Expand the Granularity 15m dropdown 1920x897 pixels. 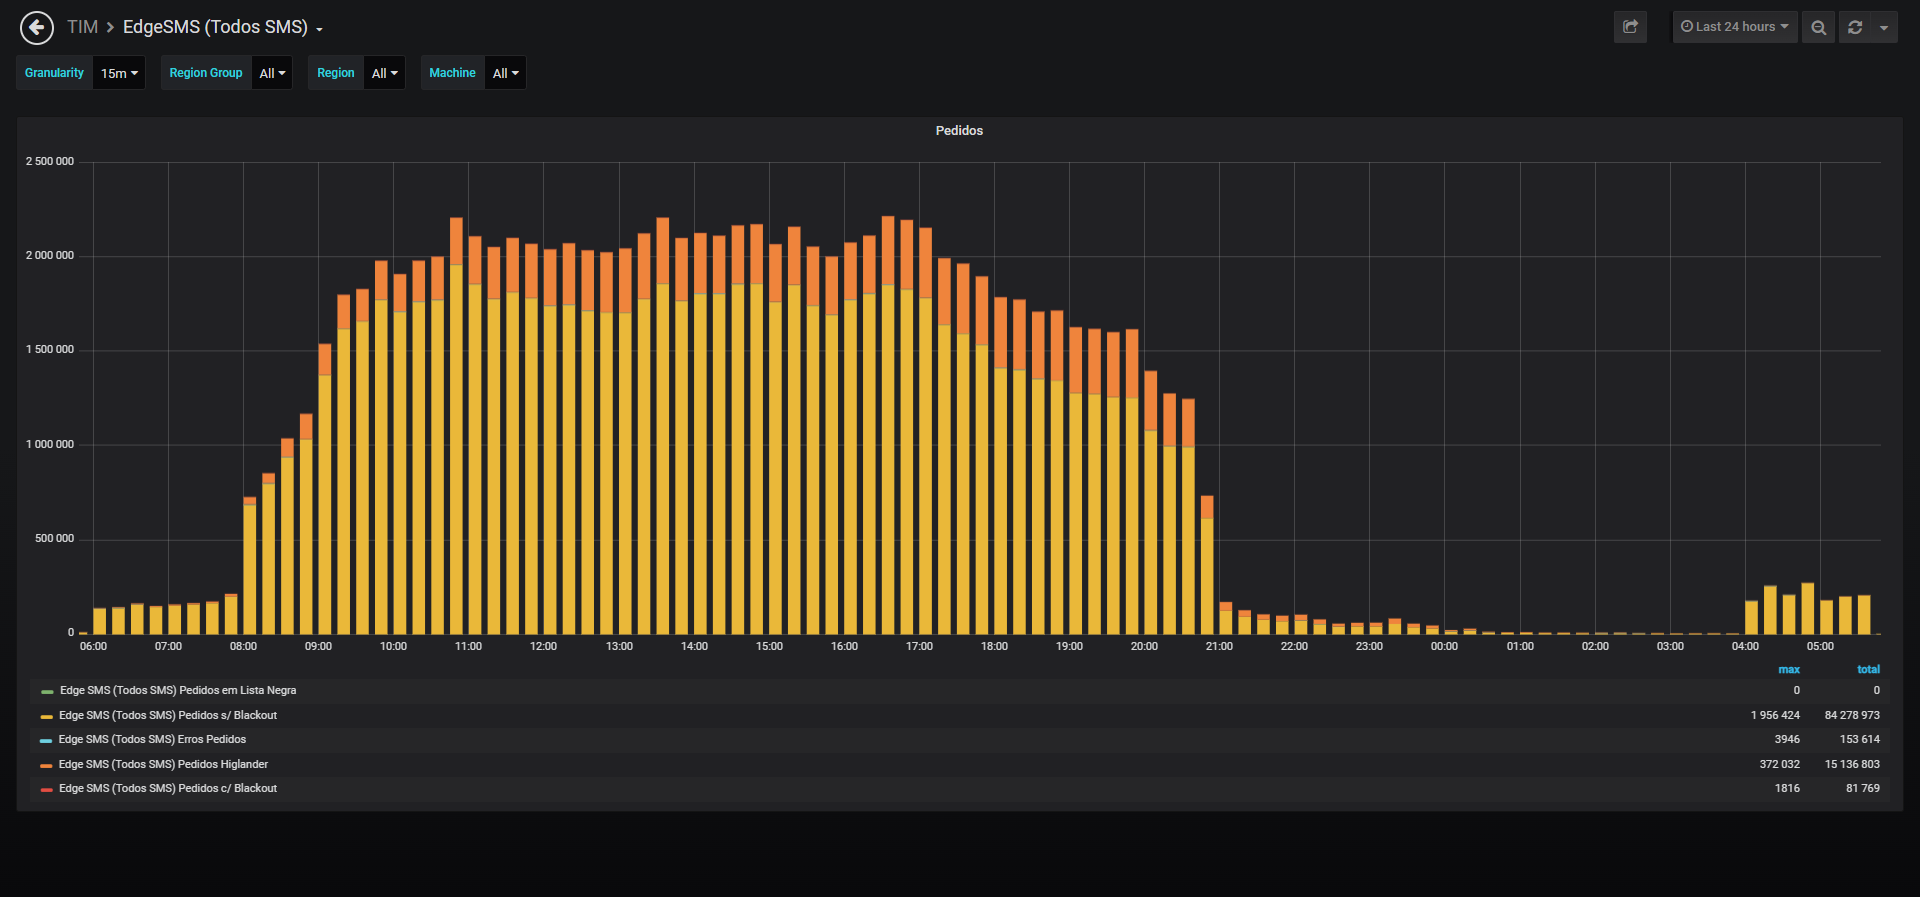(x=119, y=73)
